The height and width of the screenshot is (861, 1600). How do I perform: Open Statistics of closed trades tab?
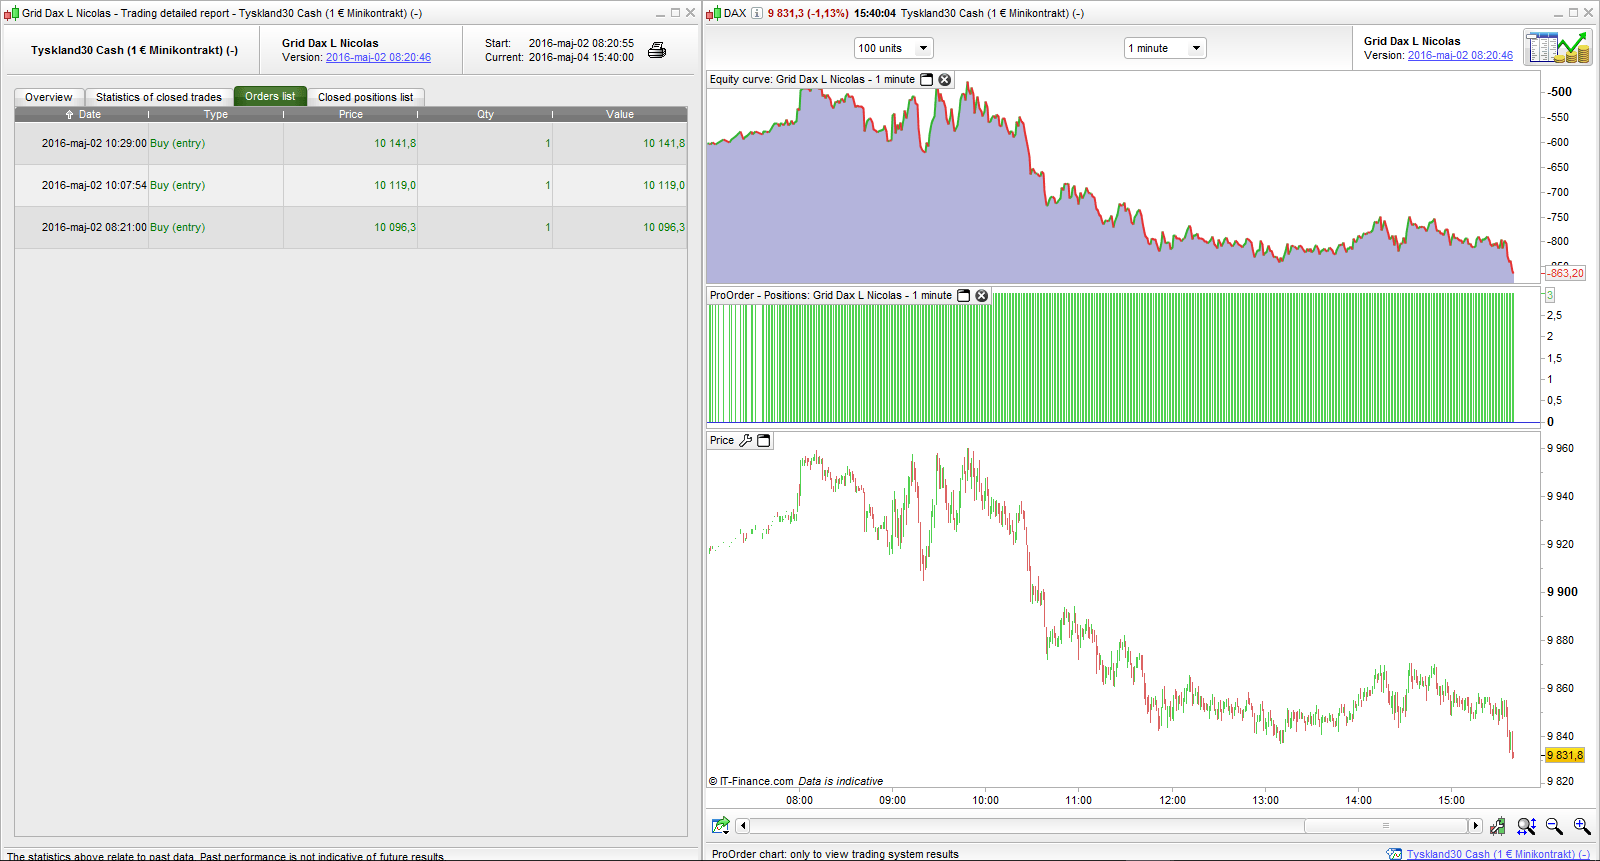(x=159, y=97)
